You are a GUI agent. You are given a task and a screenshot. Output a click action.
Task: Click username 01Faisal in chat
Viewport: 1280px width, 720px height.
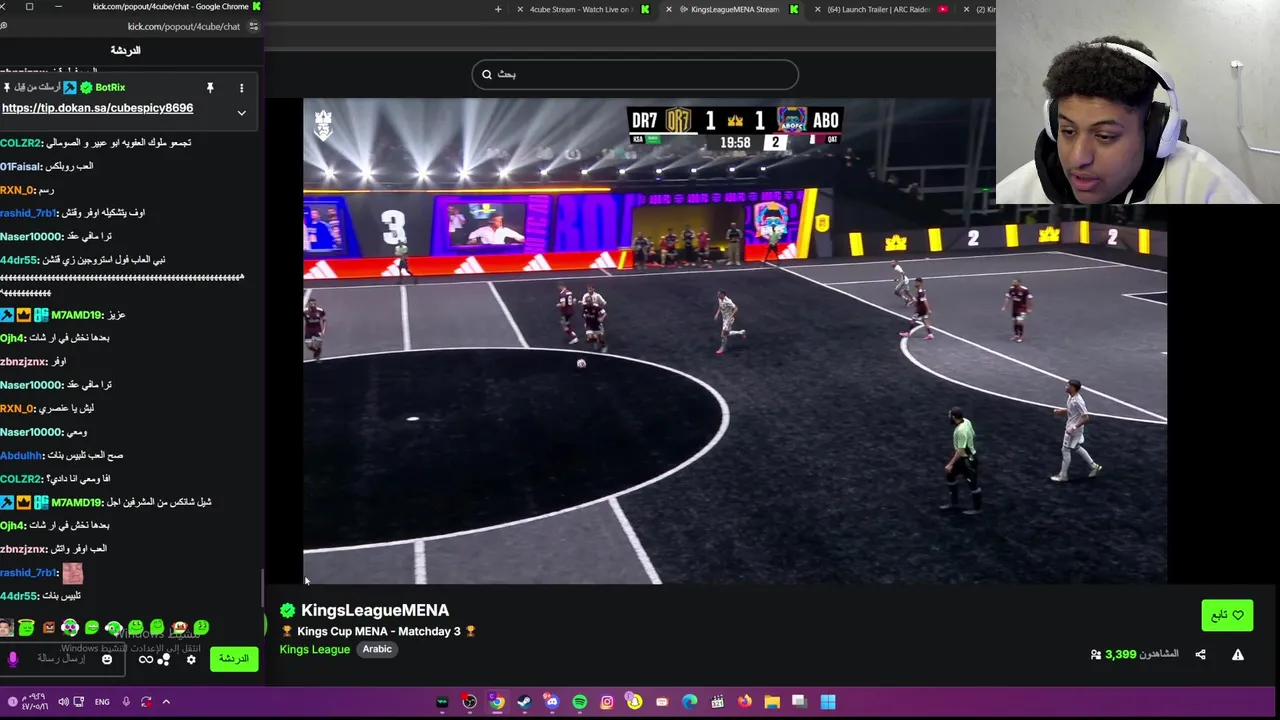[x=19, y=166]
